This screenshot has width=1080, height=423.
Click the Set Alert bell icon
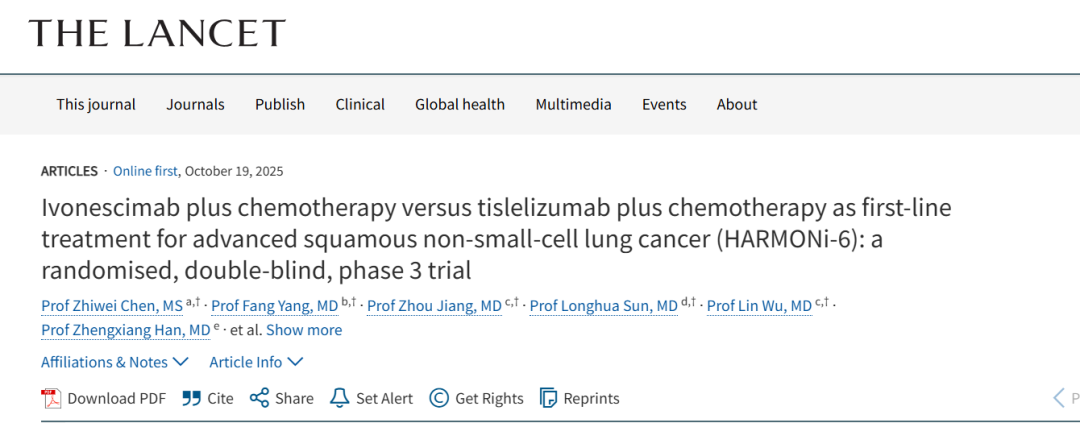(x=340, y=398)
